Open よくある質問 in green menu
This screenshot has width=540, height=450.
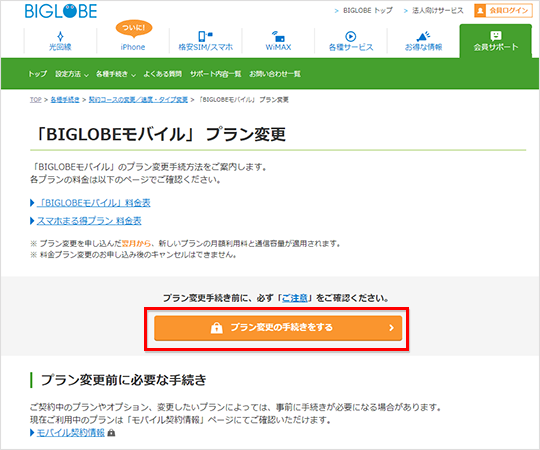pos(163,74)
